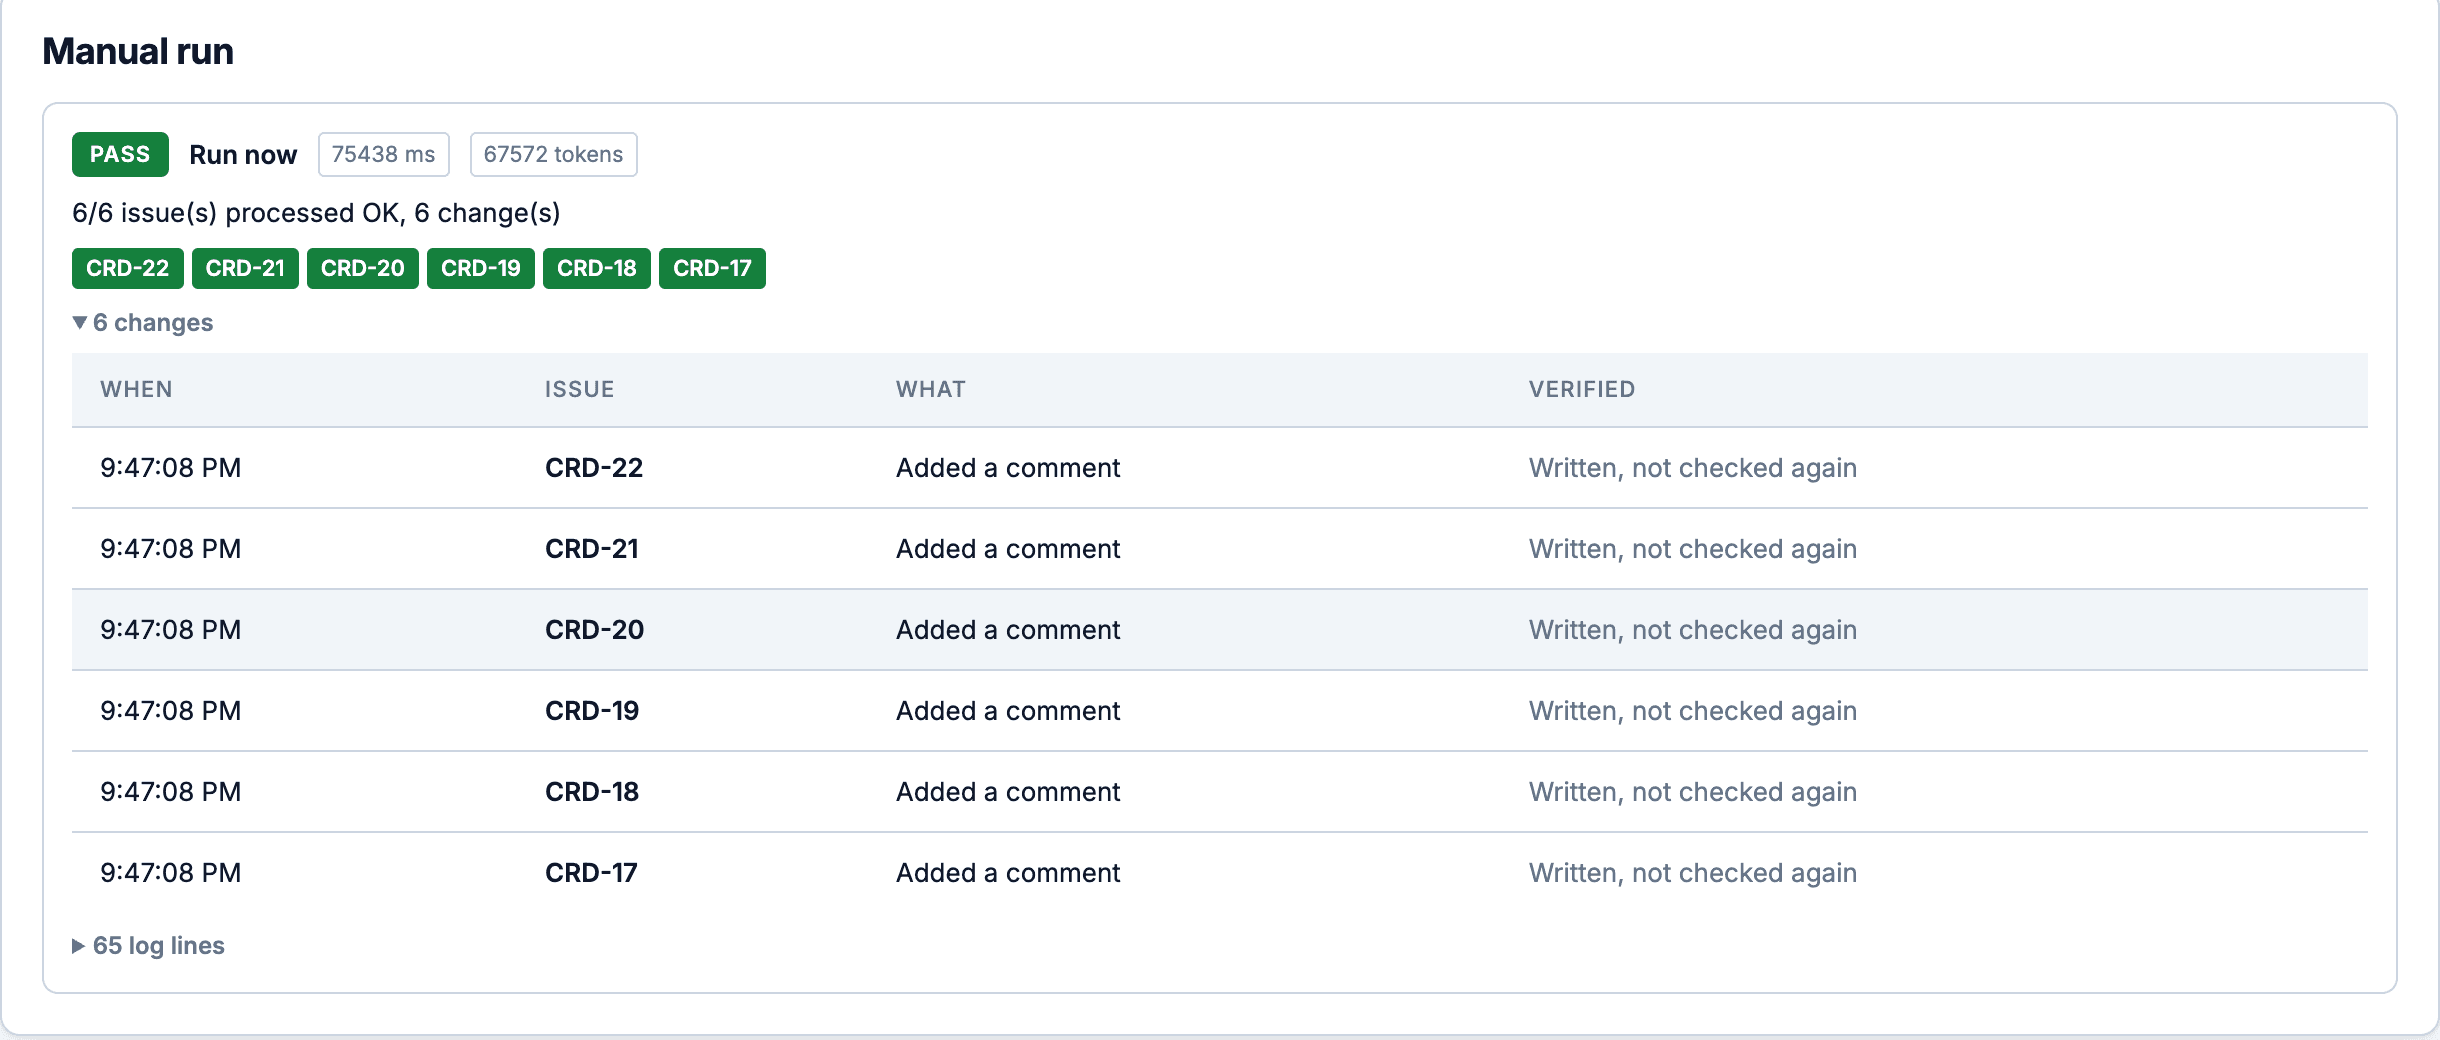
Task: Click 'Added a comment' in CRD-18 row
Action: coord(1008,792)
